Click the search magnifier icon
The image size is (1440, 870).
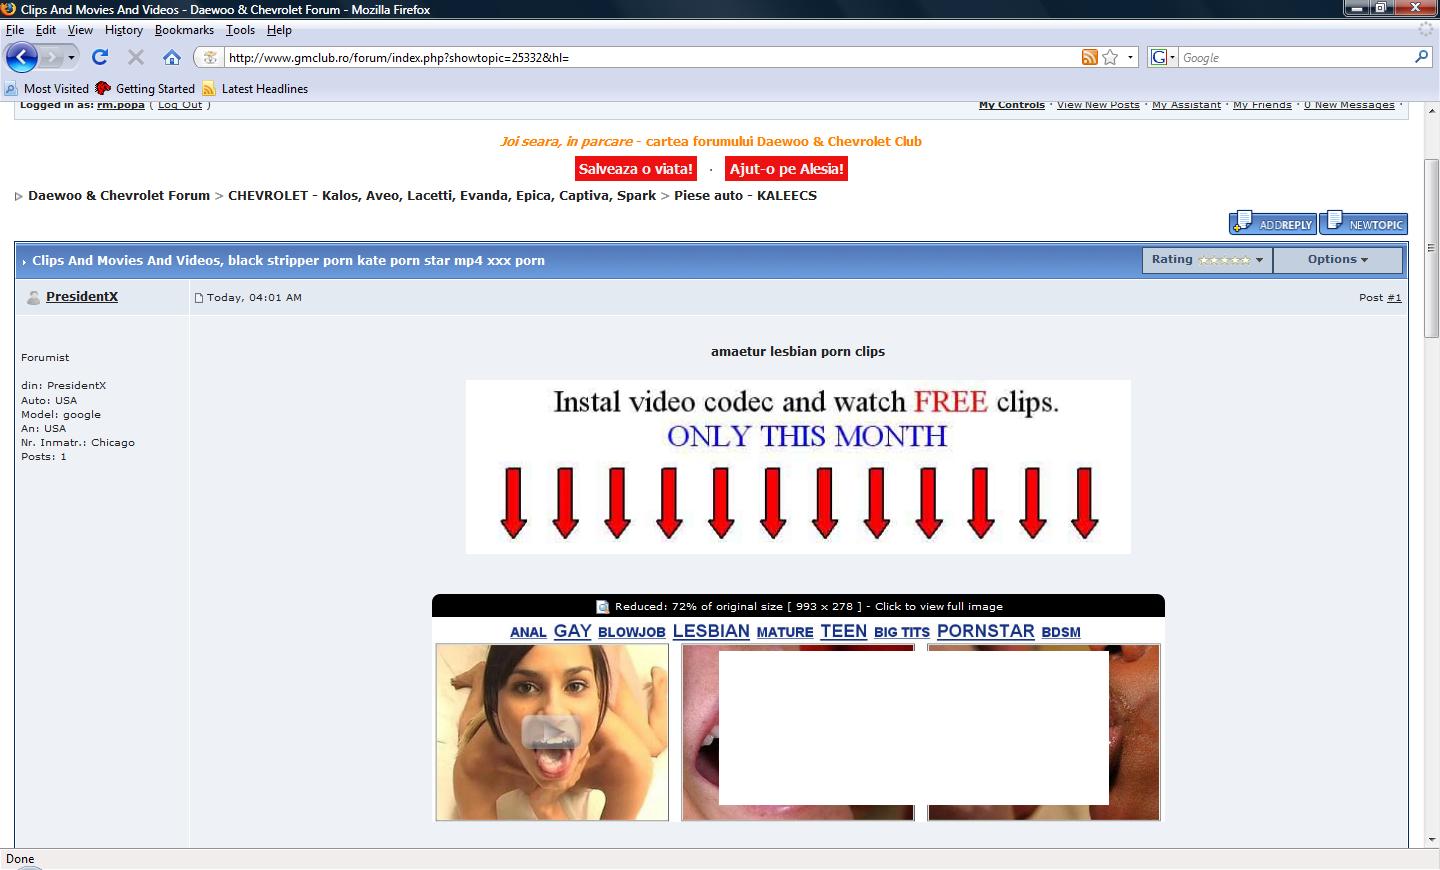coord(1421,57)
